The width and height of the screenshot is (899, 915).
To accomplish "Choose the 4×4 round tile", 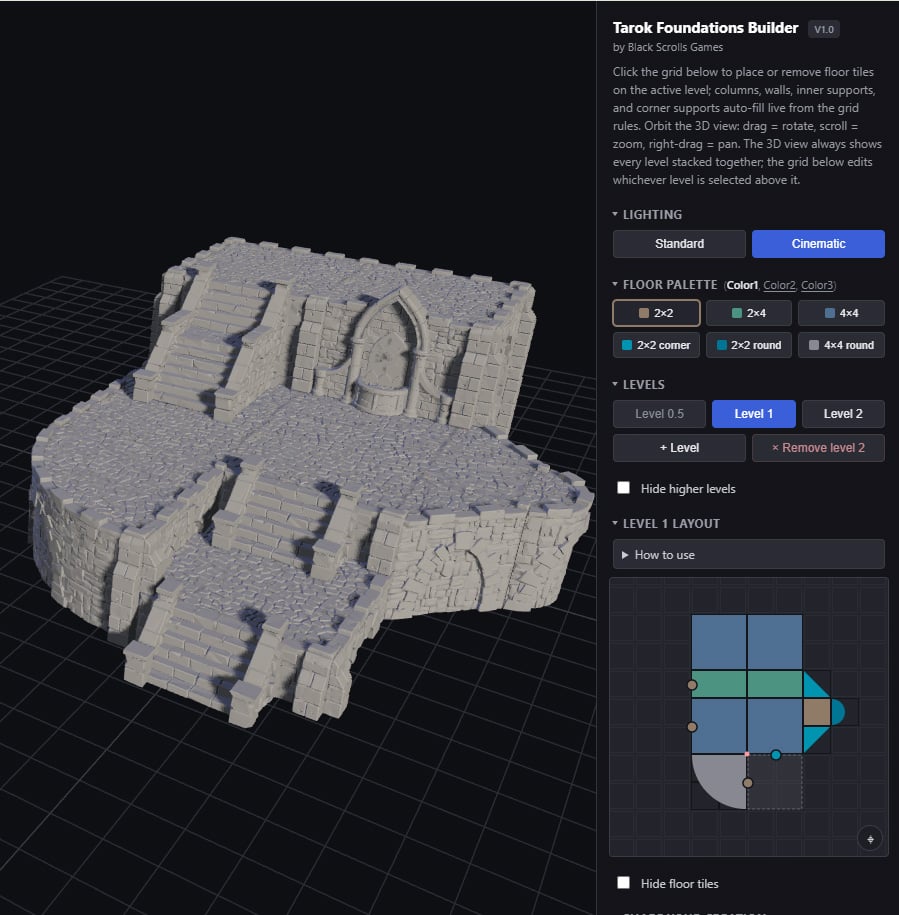I will click(x=841, y=345).
